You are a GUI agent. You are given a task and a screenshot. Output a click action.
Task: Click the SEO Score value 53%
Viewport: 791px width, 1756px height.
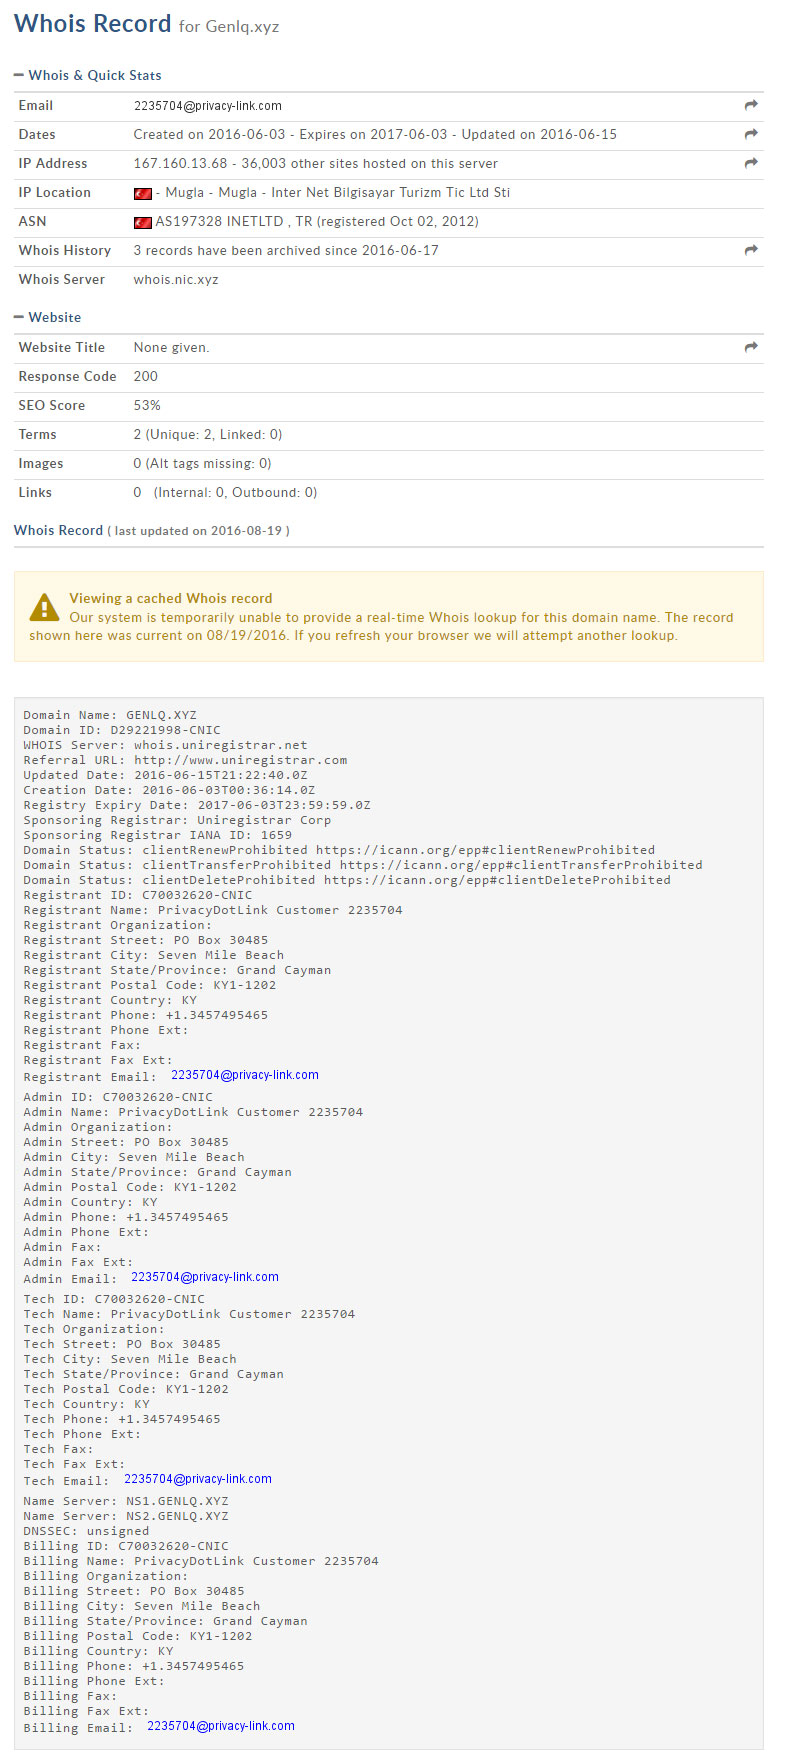point(147,405)
